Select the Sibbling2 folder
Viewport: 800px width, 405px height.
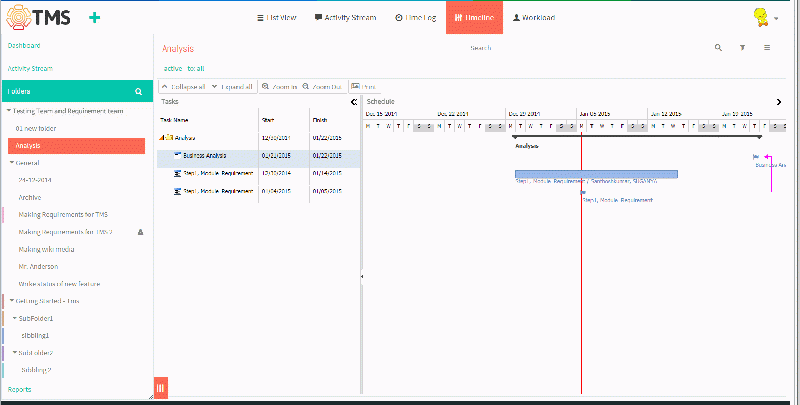click(x=36, y=370)
